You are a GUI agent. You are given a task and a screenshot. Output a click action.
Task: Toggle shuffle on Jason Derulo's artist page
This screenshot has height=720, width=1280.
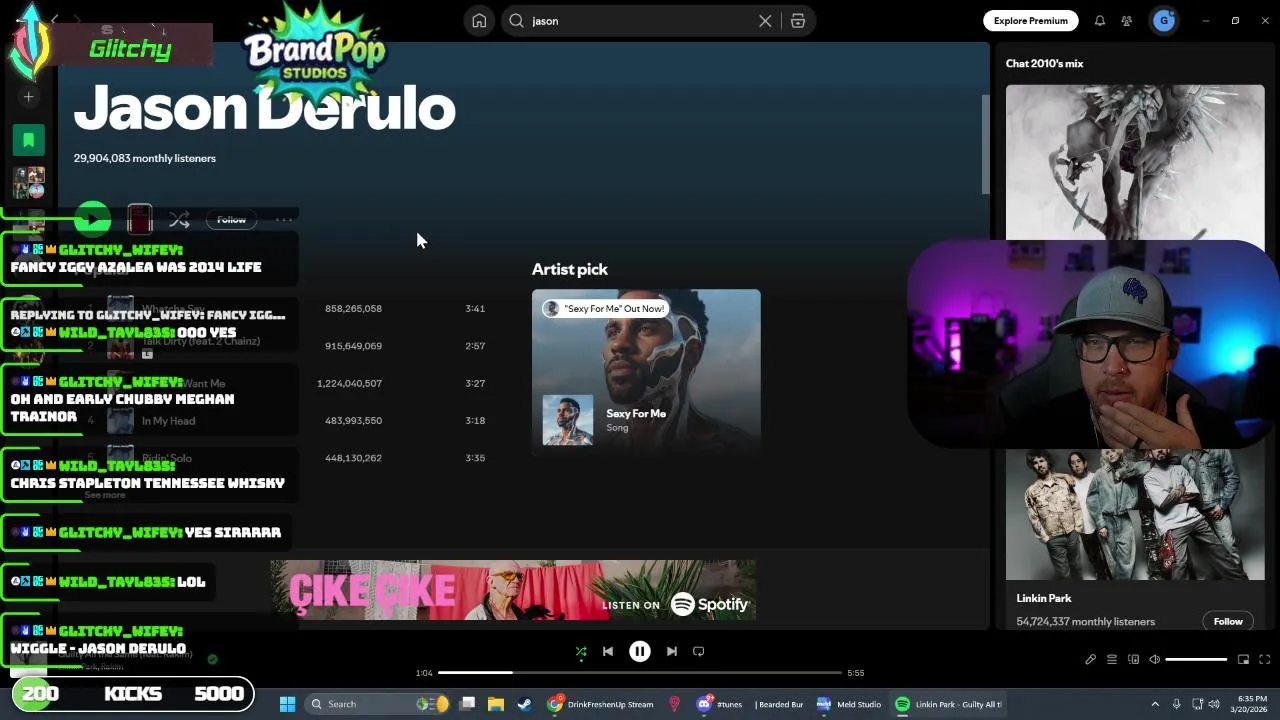[179, 219]
